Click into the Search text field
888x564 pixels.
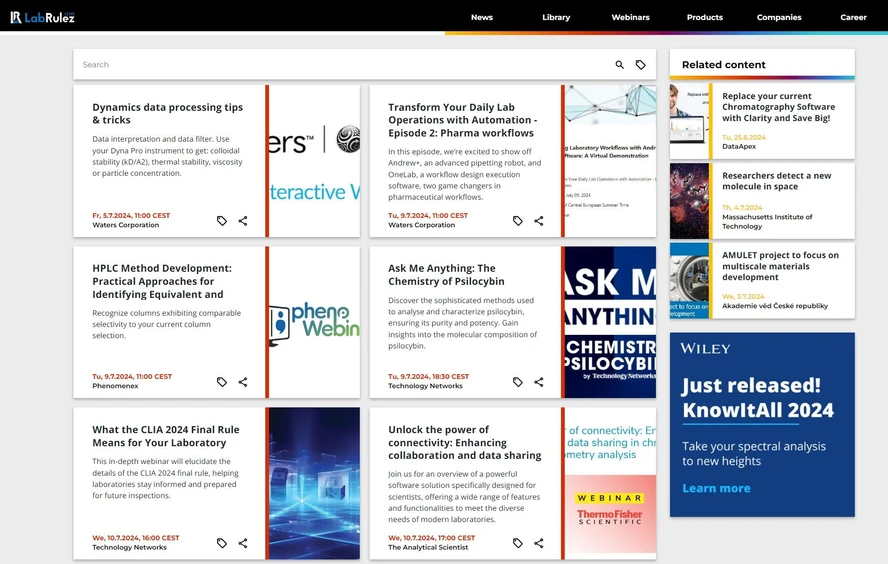click(340, 65)
